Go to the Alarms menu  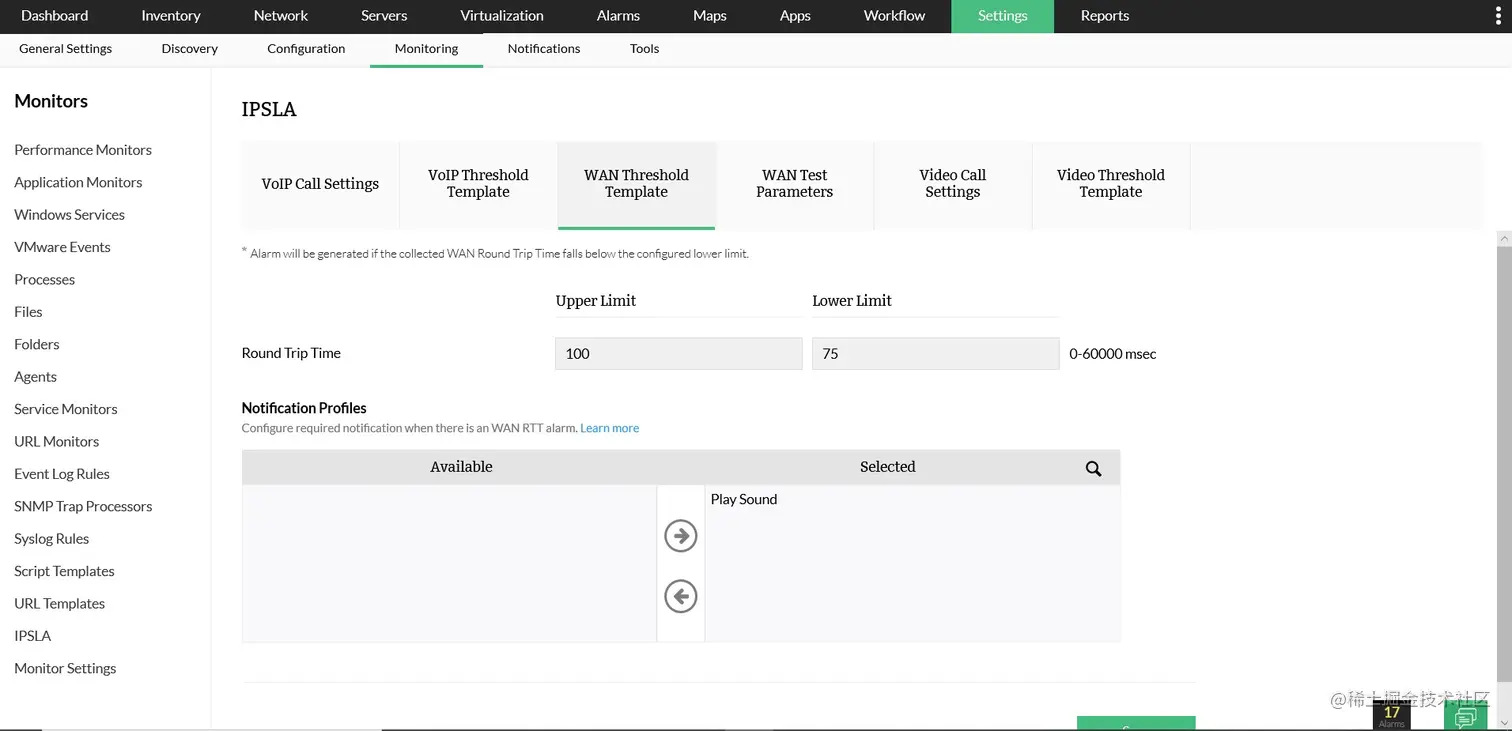coord(617,16)
